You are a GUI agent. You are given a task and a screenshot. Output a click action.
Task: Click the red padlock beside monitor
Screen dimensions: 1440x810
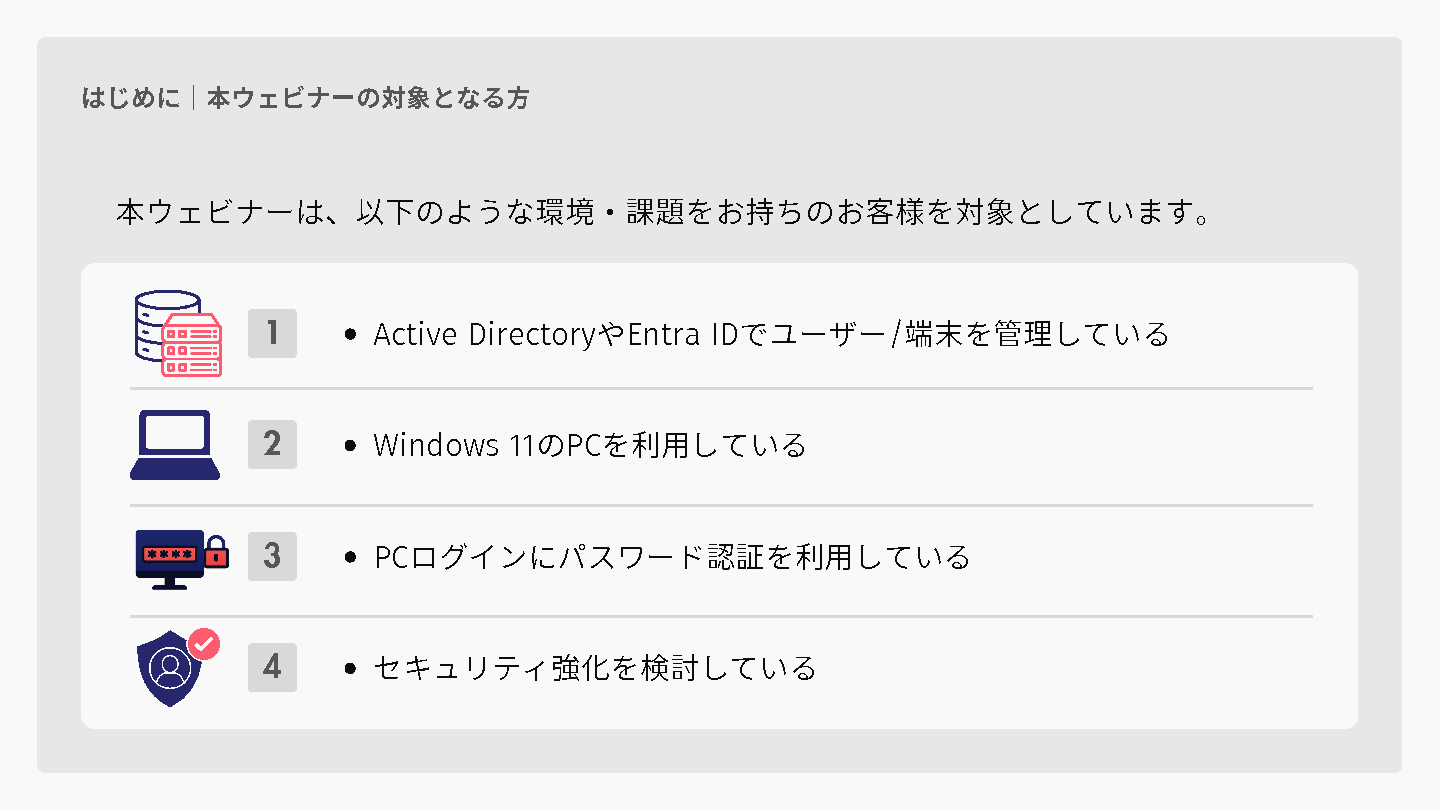217,550
